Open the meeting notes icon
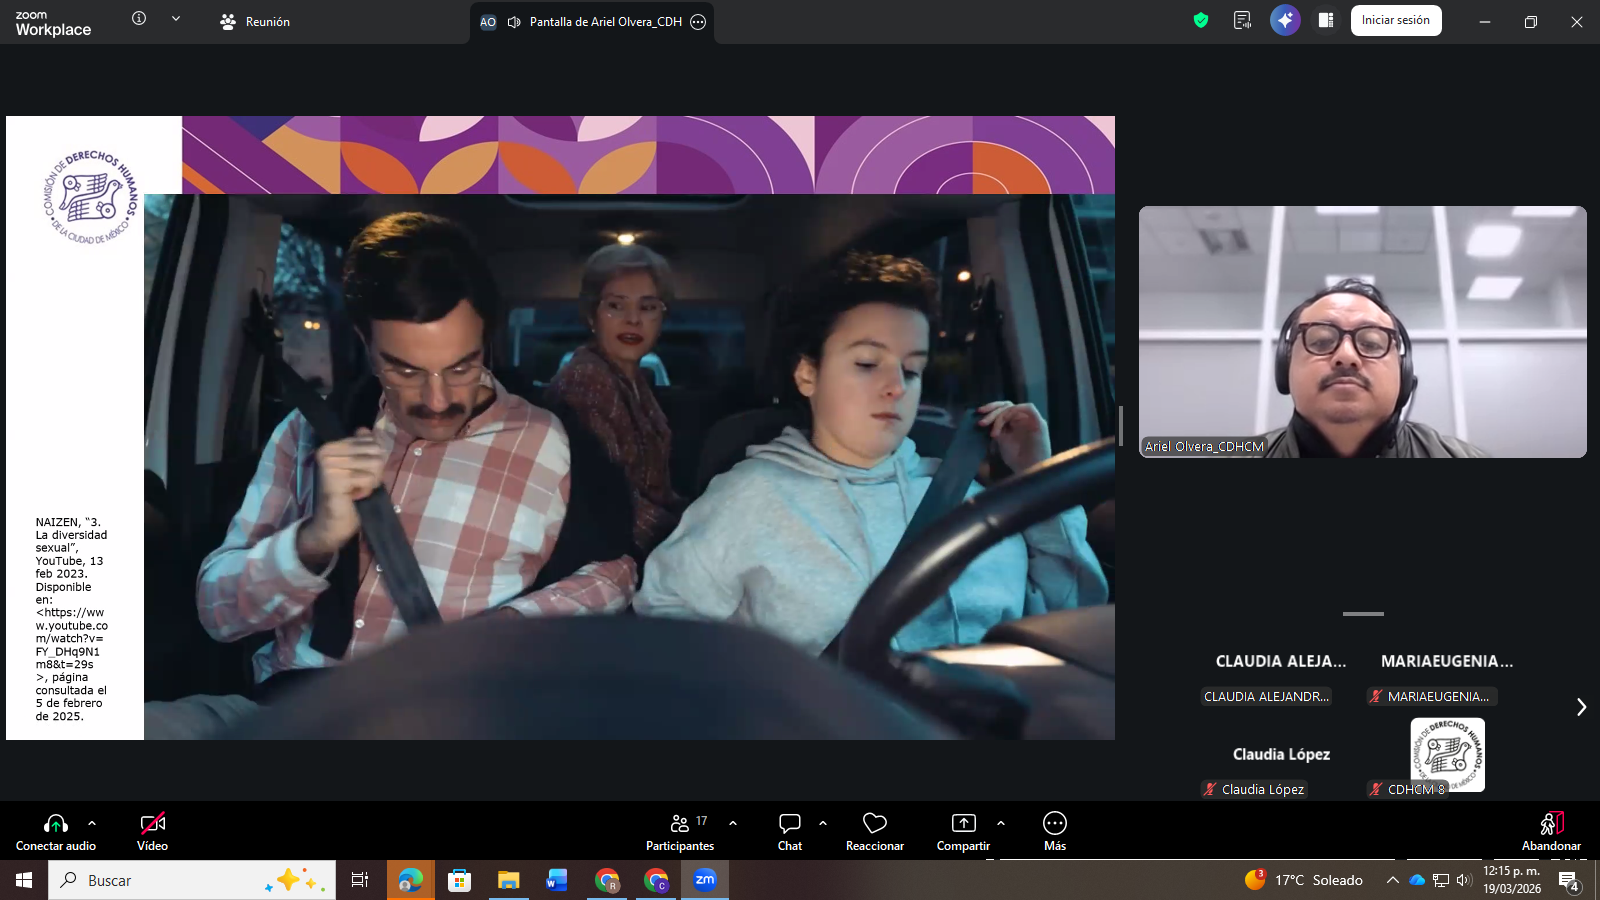 (x=1242, y=21)
